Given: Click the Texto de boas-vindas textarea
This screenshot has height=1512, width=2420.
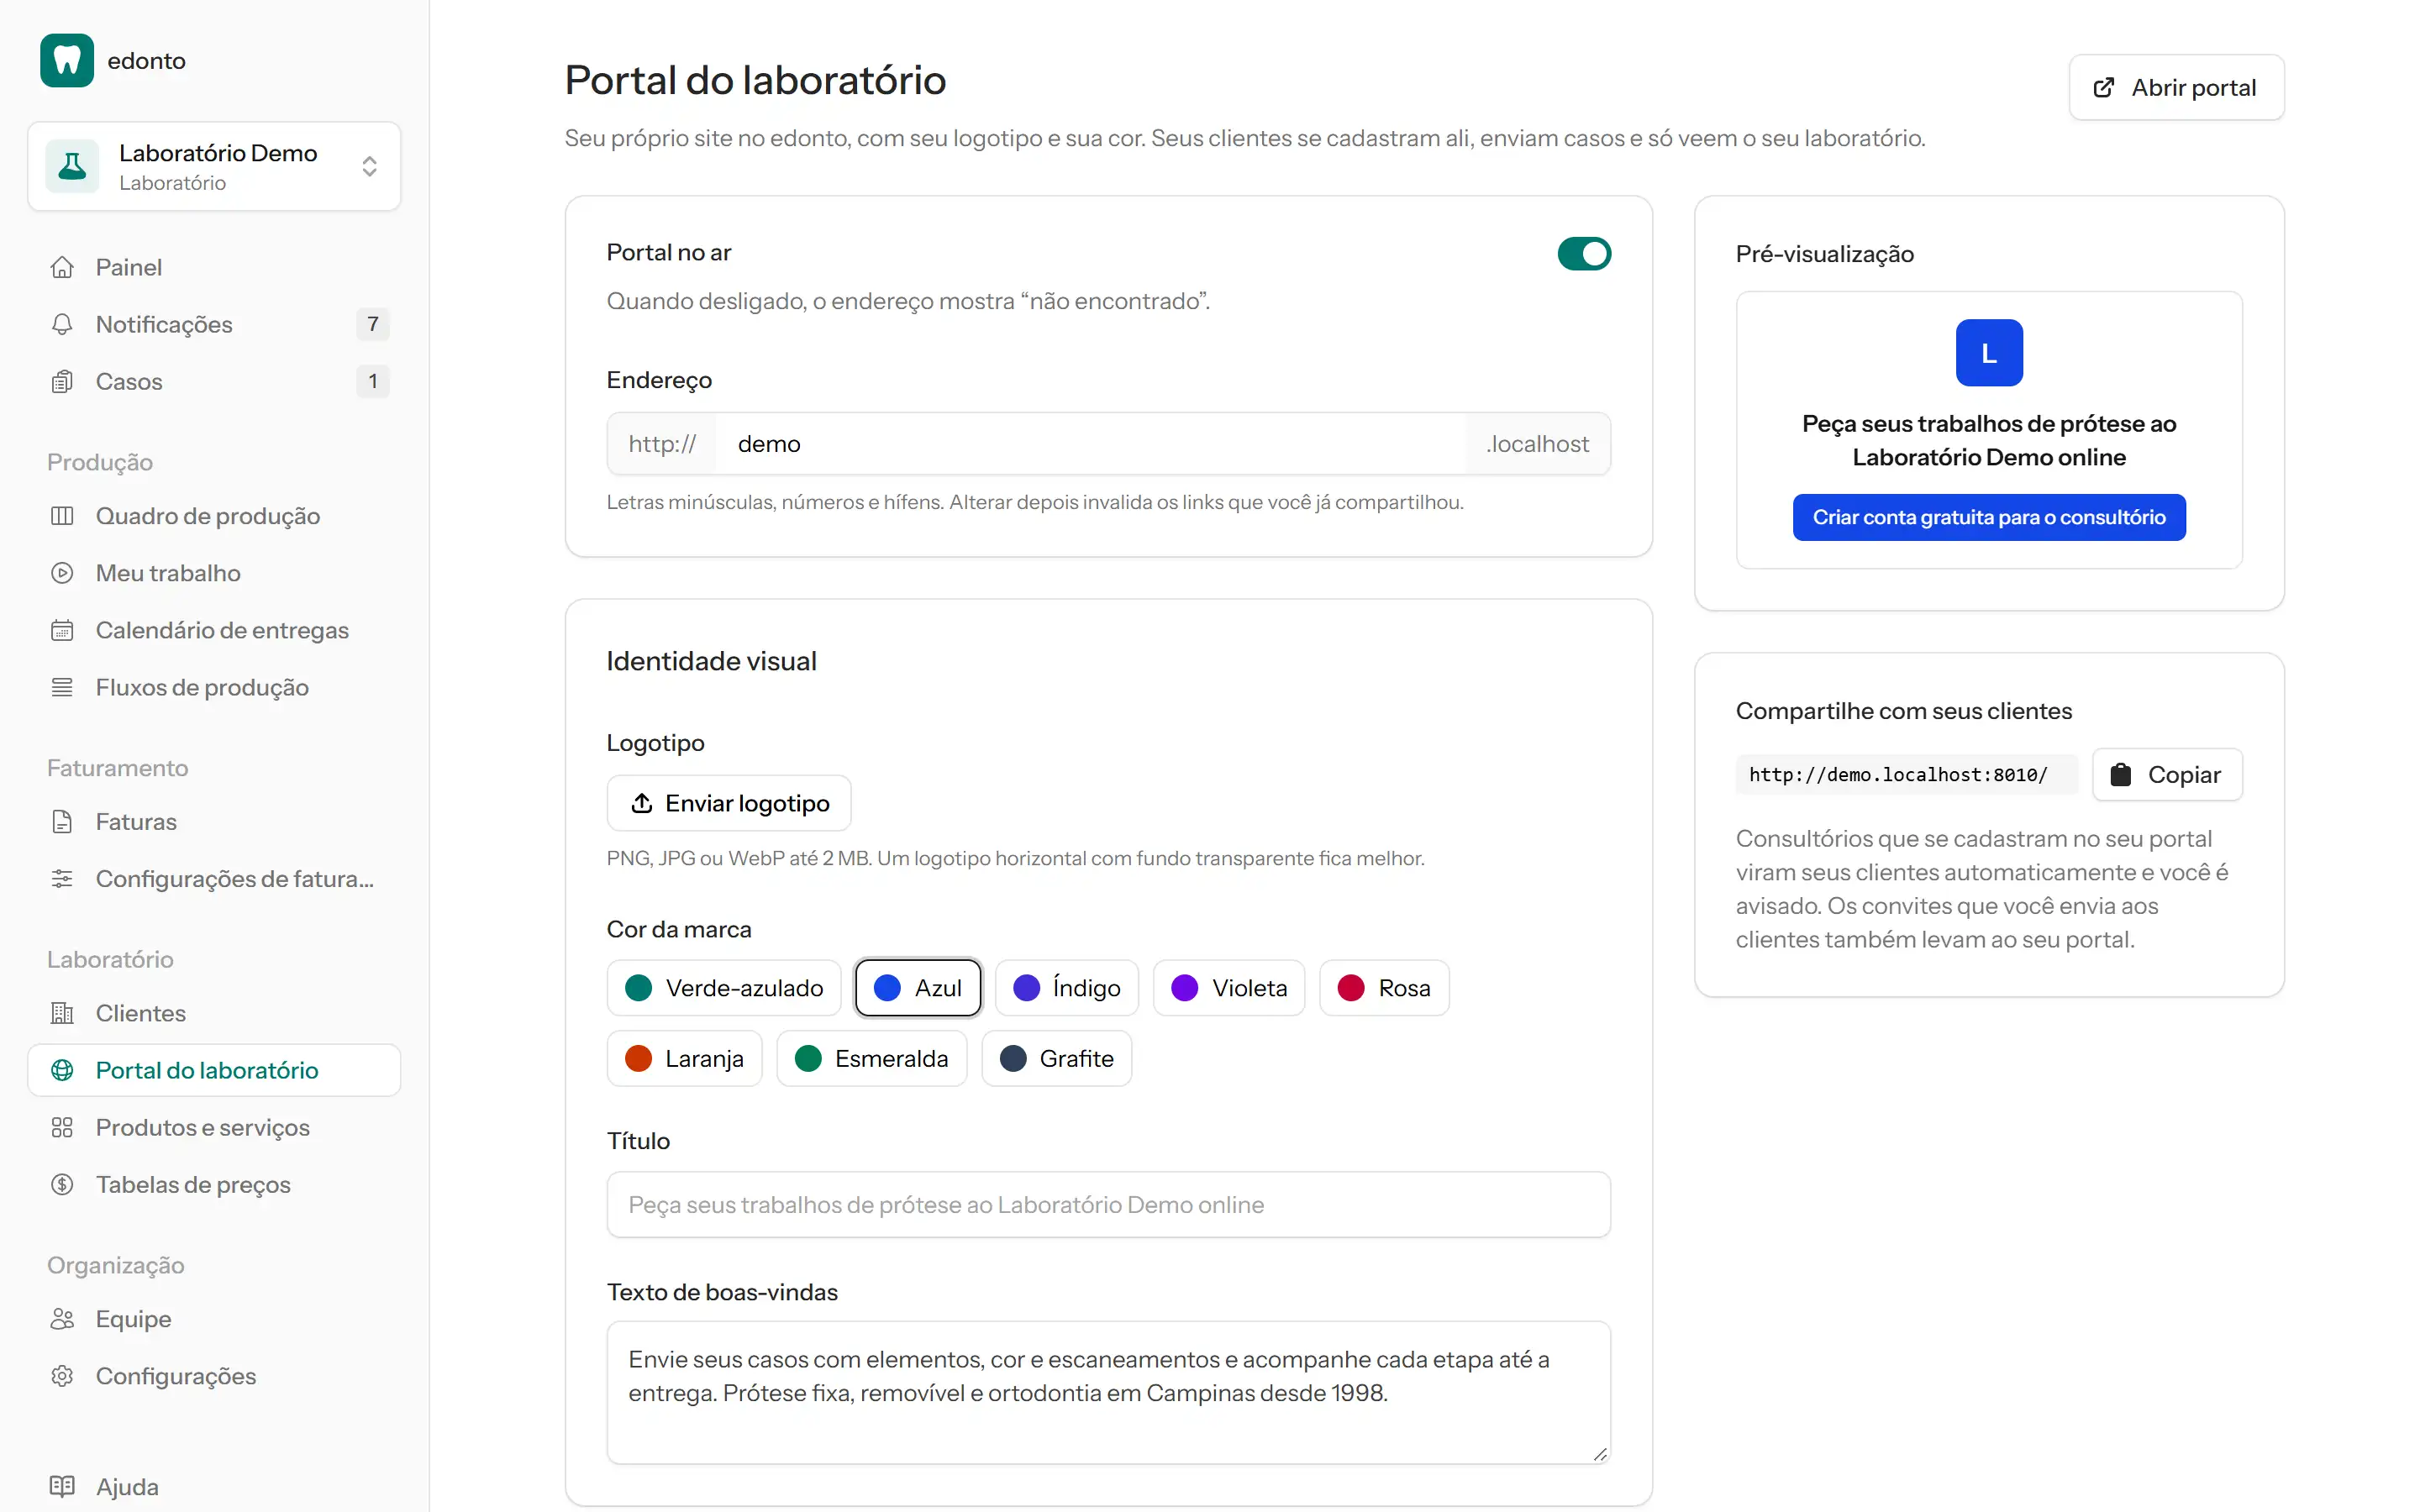Looking at the screenshot, I should (x=1108, y=1393).
